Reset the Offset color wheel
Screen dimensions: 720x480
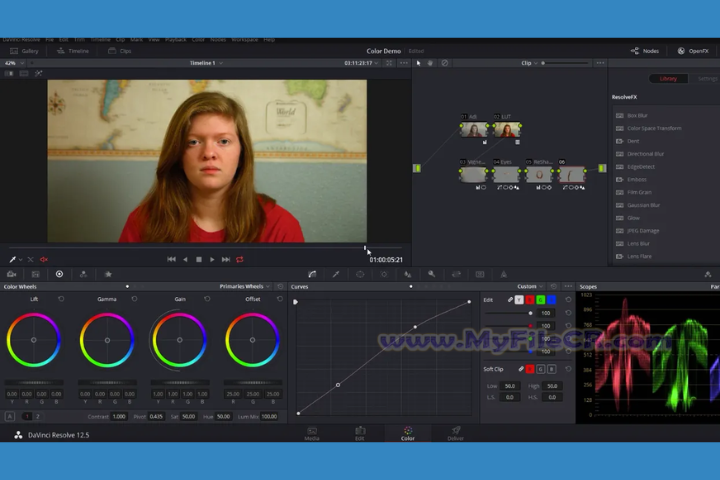click(280, 299)
